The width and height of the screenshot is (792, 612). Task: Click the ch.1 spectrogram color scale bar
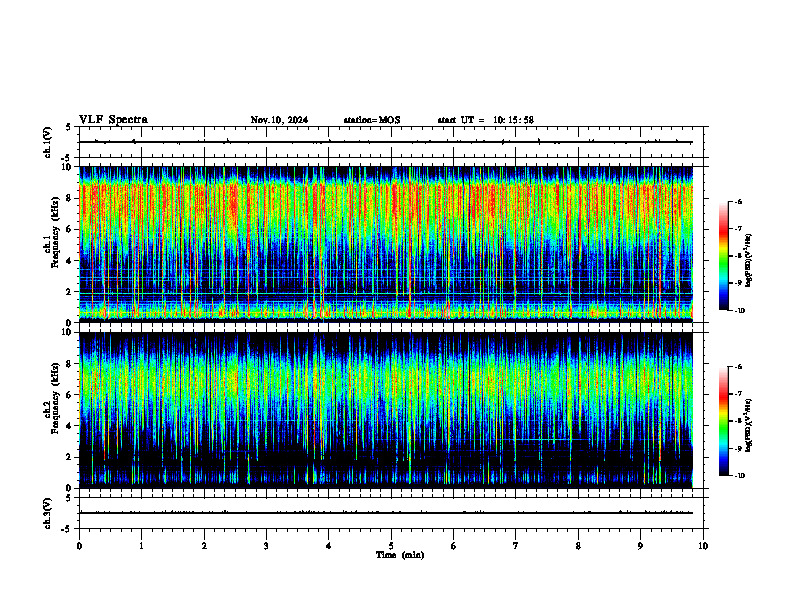723,256
